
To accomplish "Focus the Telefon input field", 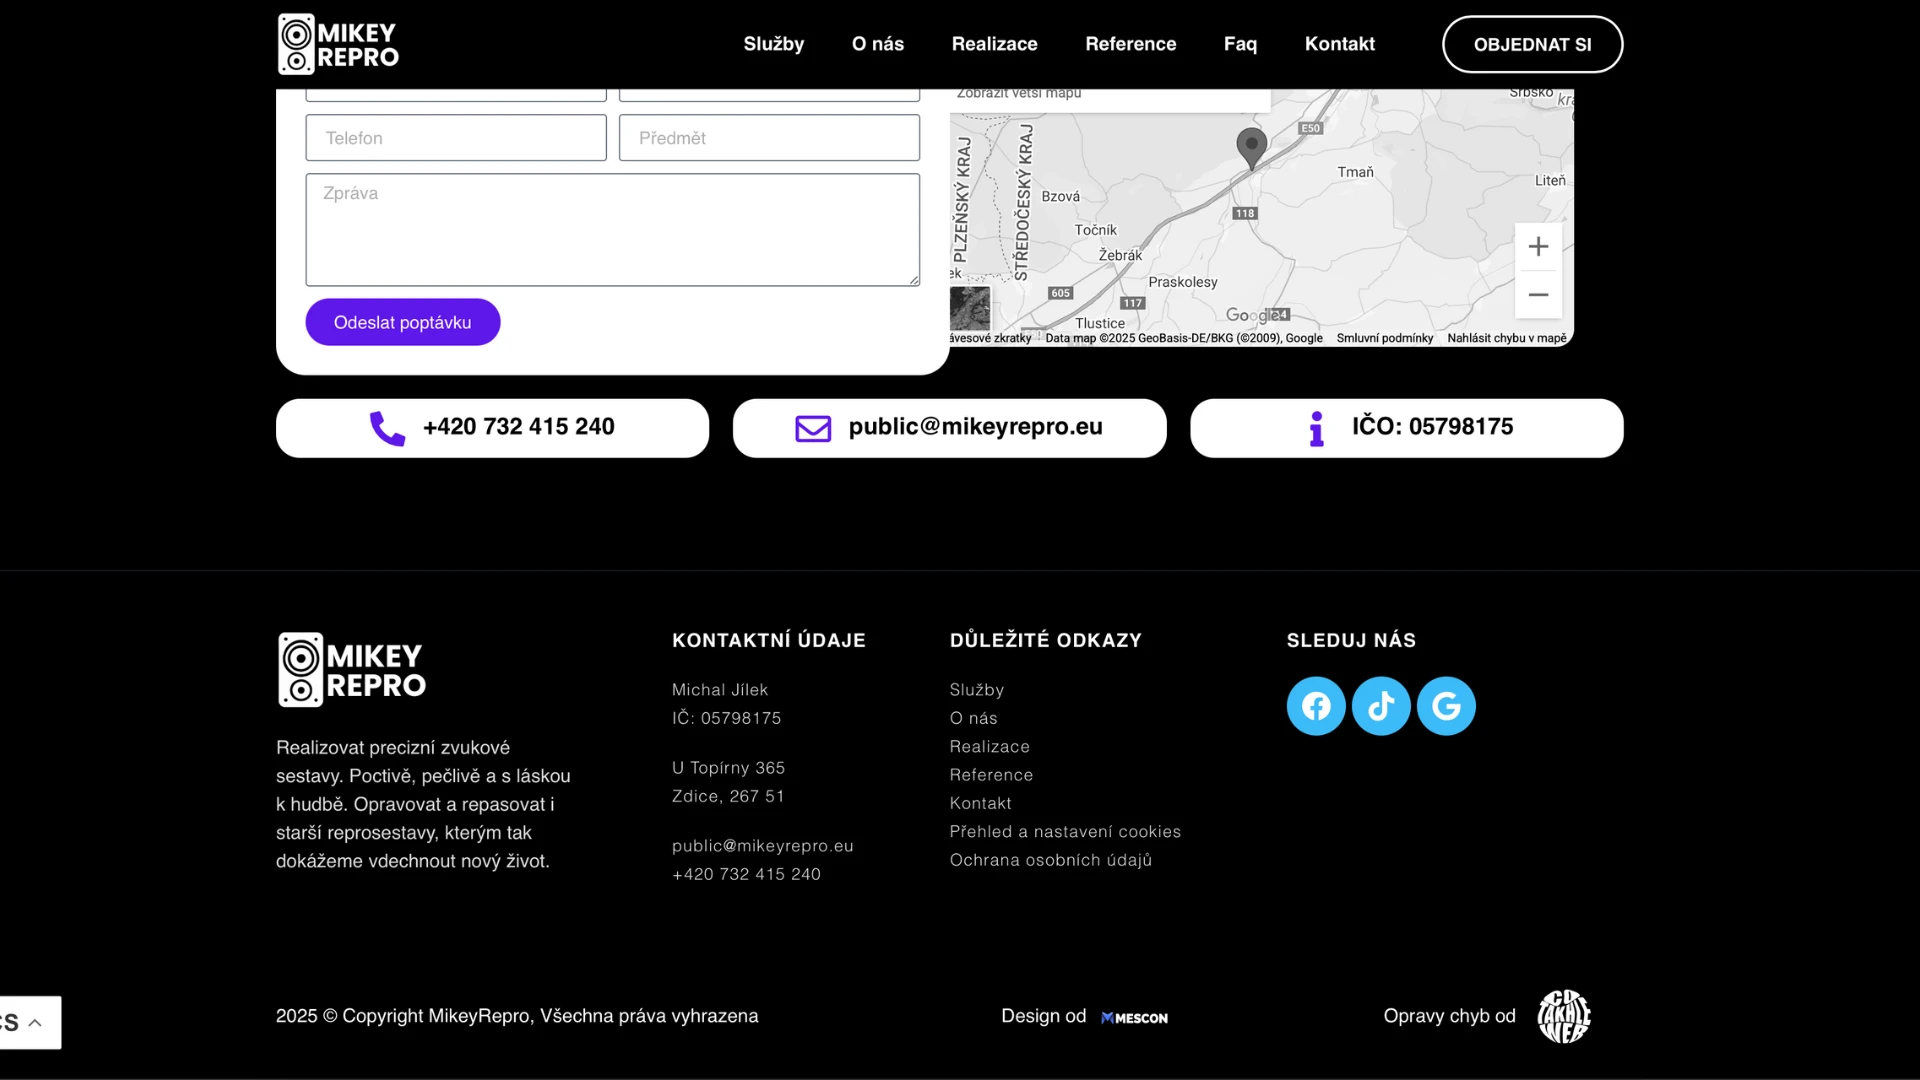I will tap(455, 138).
